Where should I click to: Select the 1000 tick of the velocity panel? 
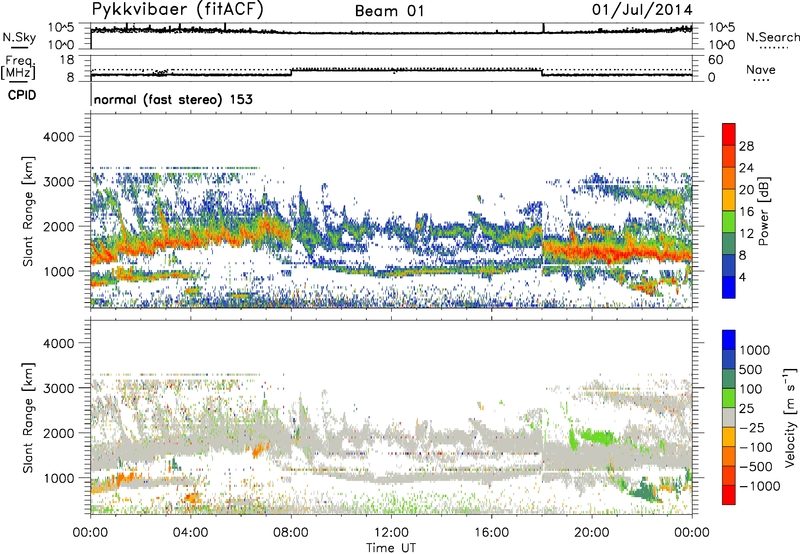tap(58, 478)
